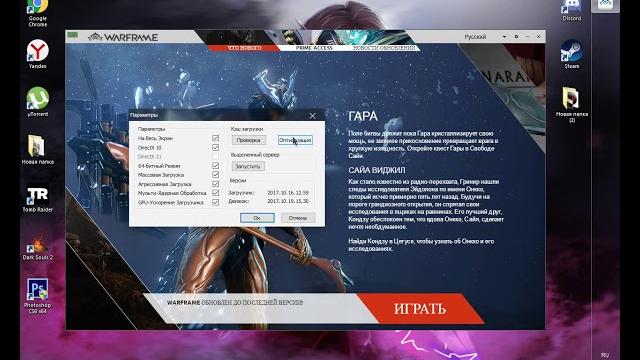This screenshot has width=640, height=360.
Task: Open the uTorrent desktop icon
Action: [x=38, y=102]
